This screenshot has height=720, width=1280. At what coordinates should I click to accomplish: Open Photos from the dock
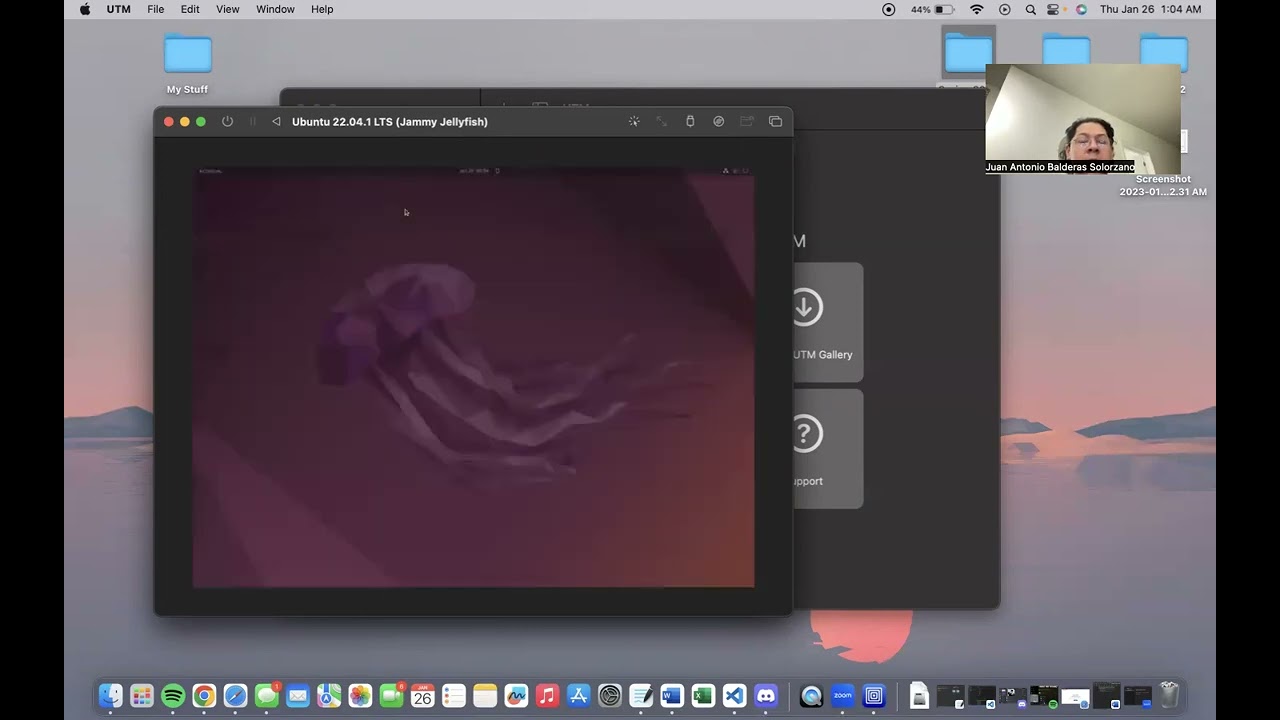pos(360,695)
